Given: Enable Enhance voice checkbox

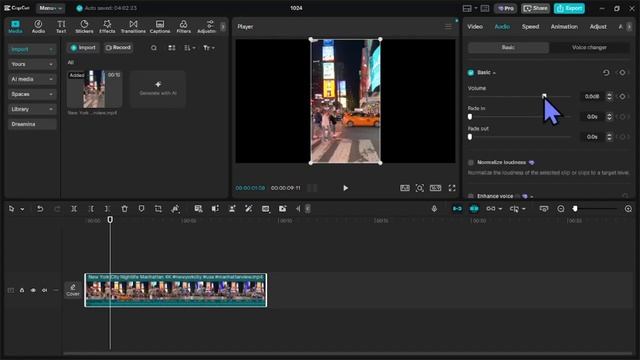Looking at the screenshot, I should (471, 196).
